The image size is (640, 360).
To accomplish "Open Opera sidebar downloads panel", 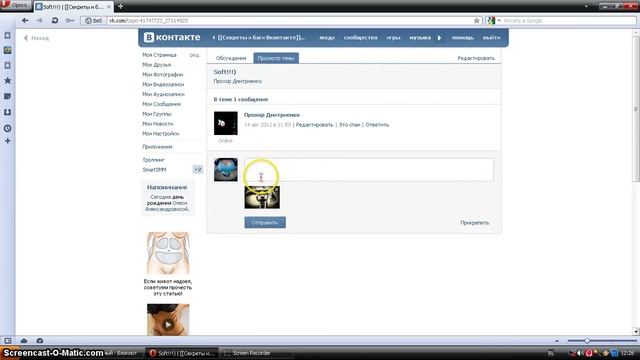I will 7,112.
